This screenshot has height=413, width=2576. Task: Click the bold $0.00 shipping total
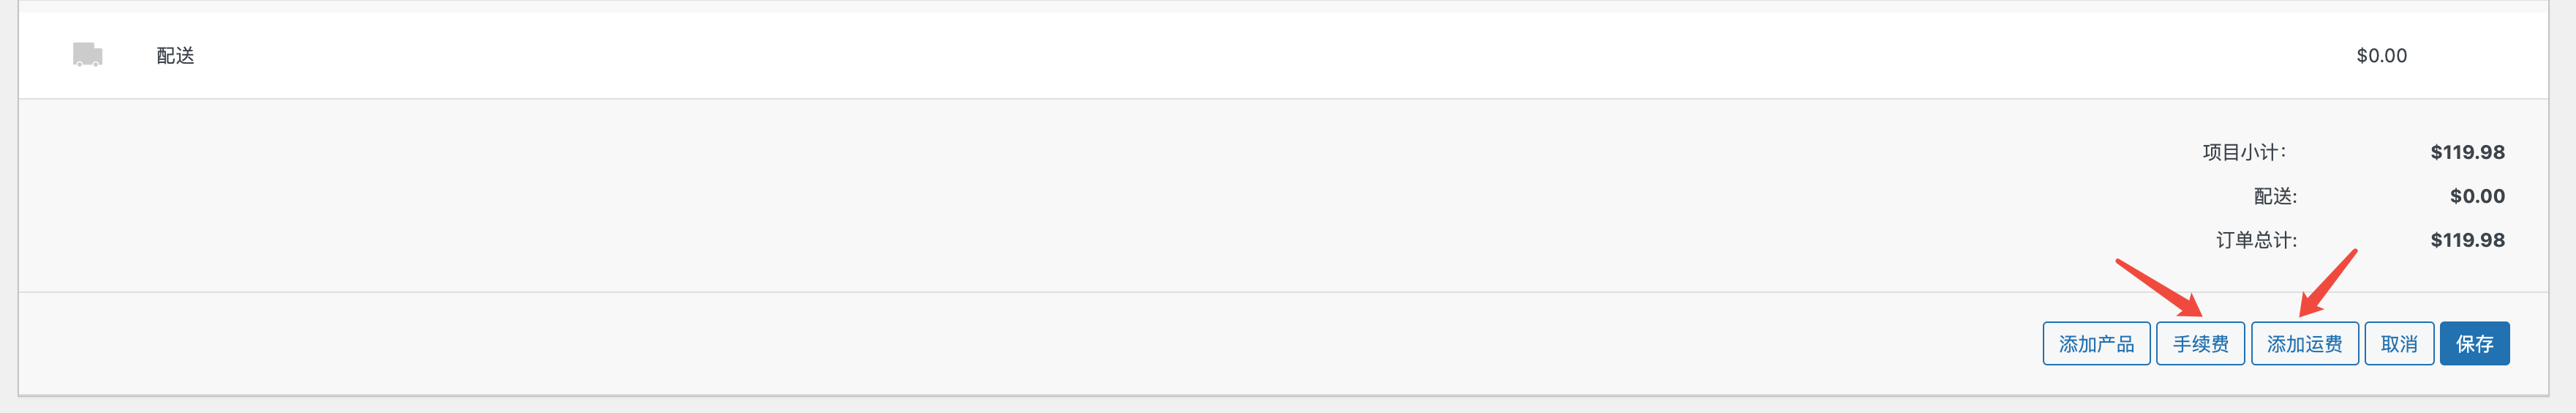click(x=2476, y=196)
